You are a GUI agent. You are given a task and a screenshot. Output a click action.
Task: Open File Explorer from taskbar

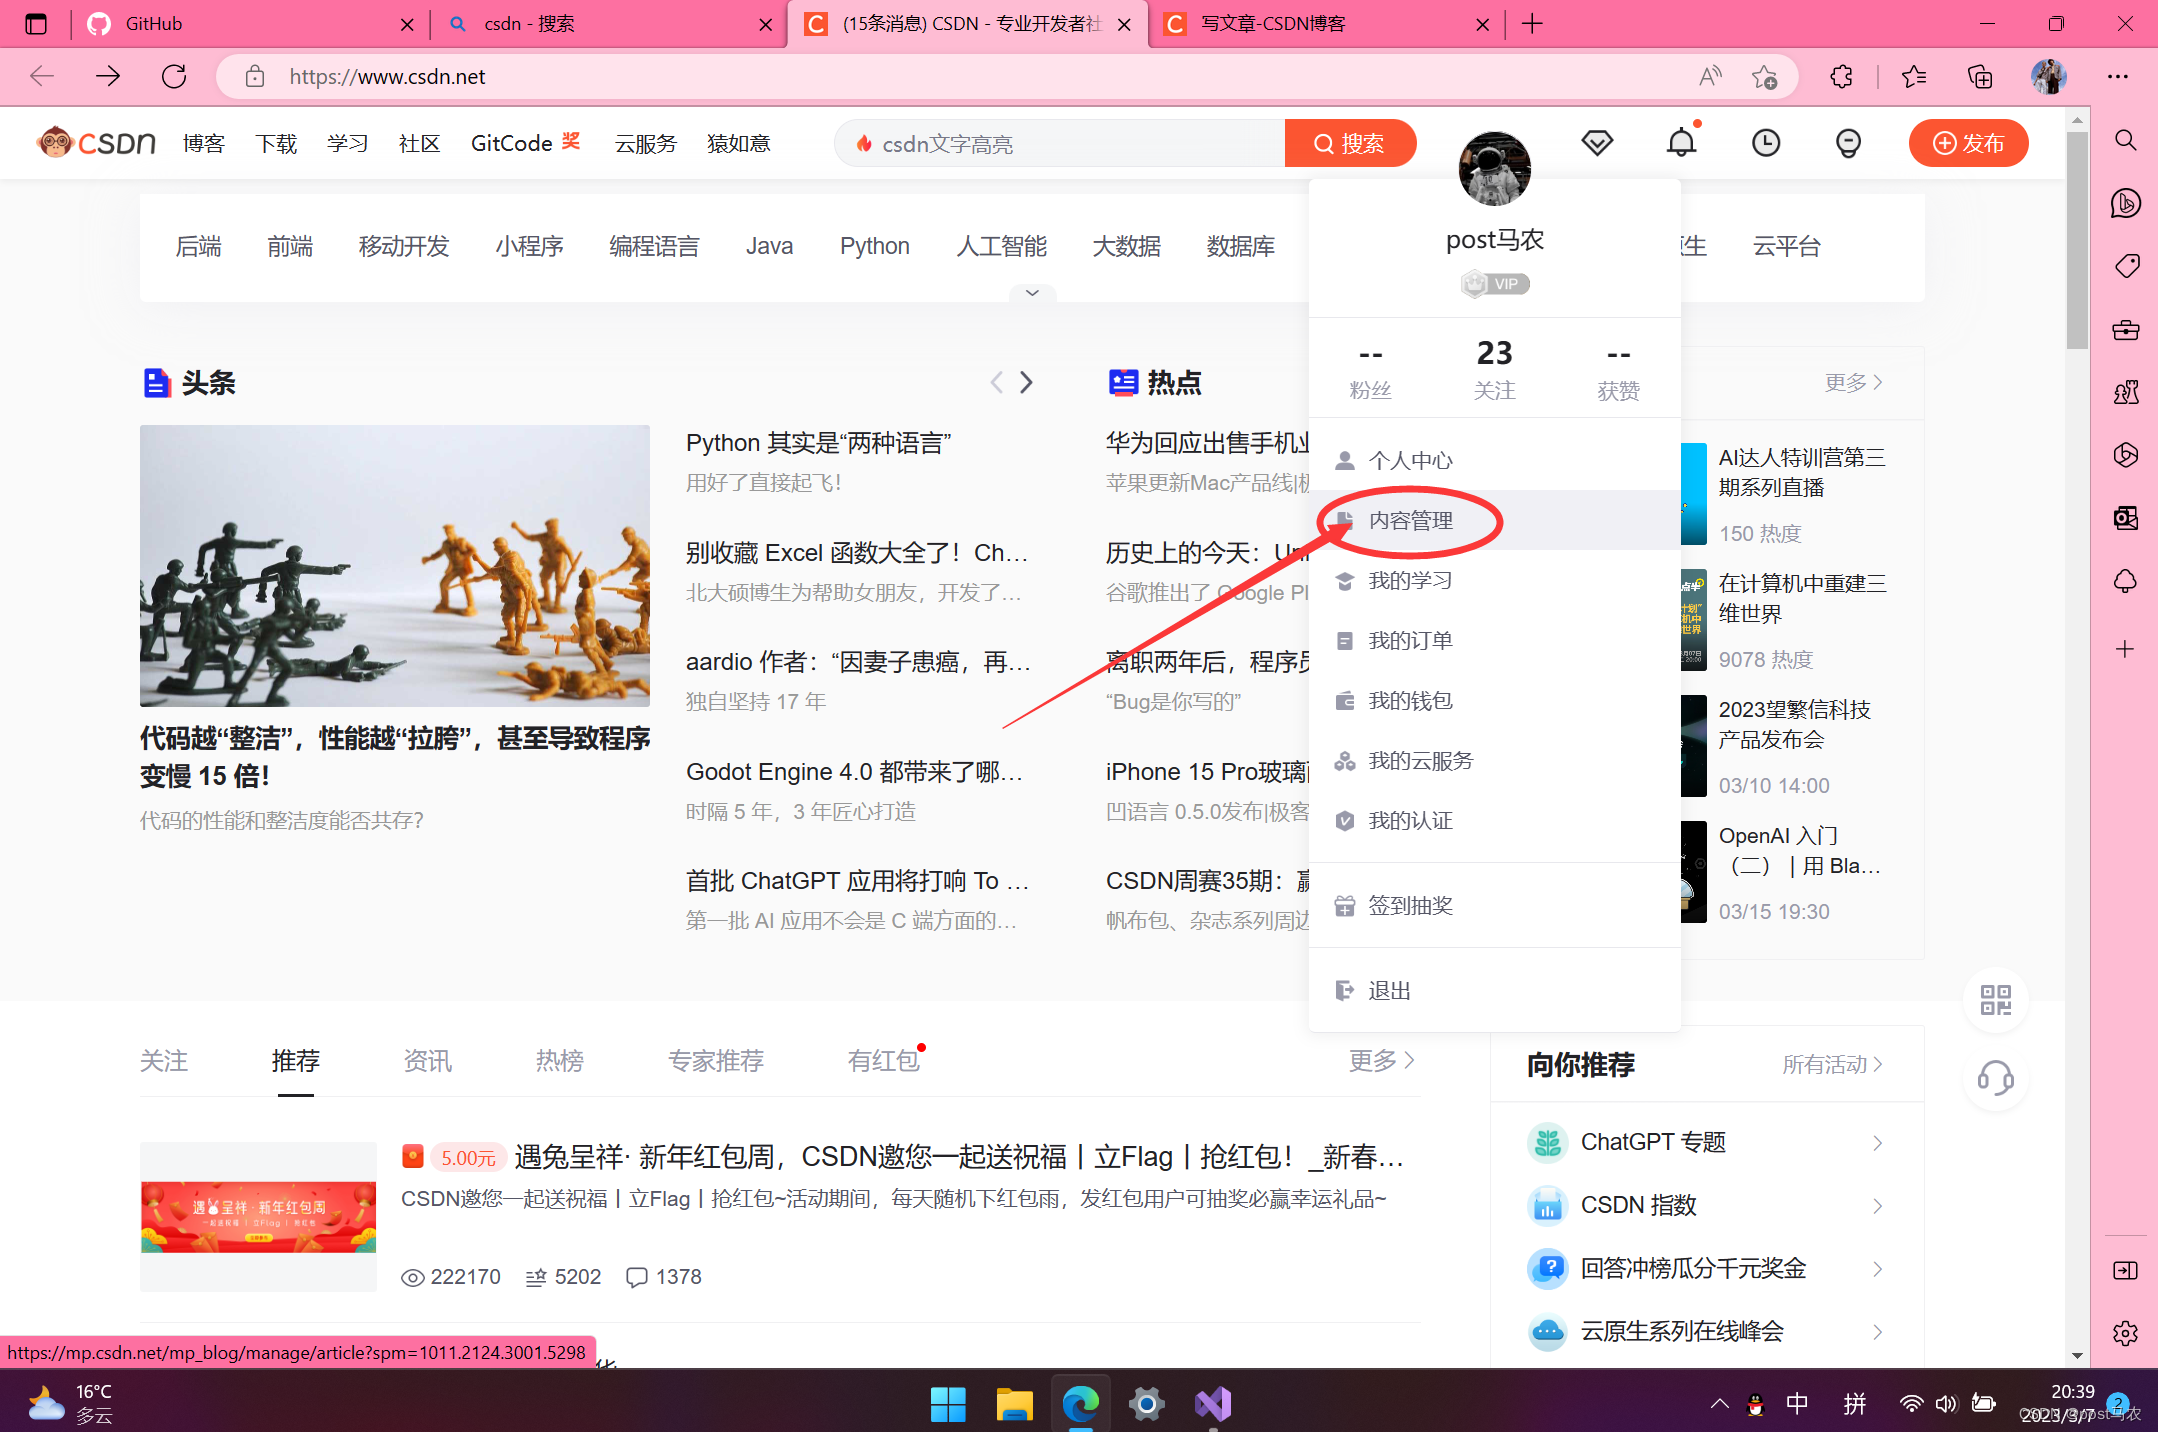[x=1014, y=1404]
